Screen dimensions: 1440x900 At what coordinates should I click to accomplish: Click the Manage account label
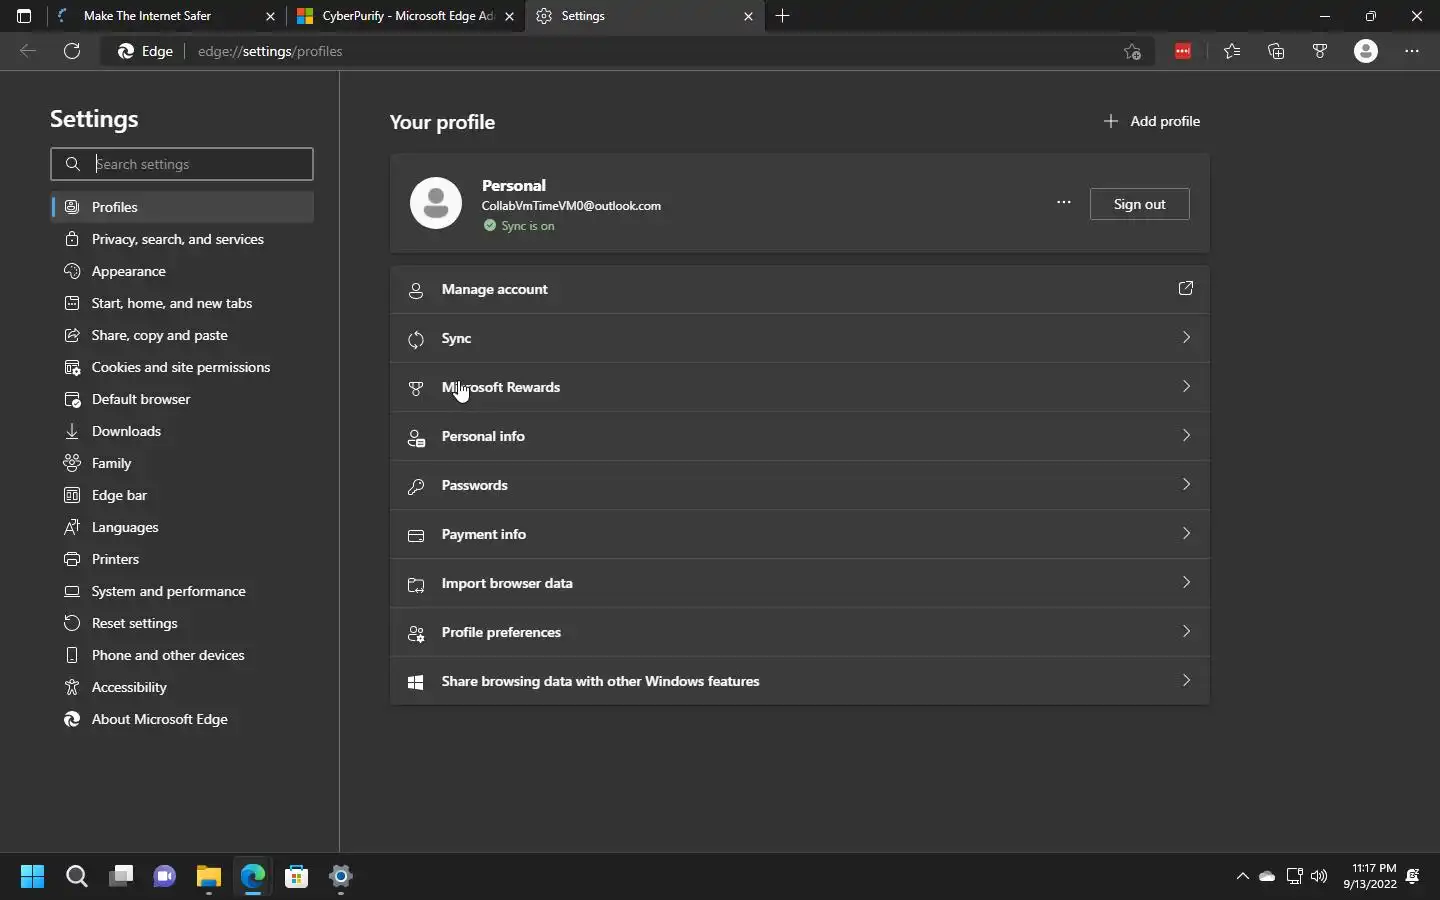[494, 289]
